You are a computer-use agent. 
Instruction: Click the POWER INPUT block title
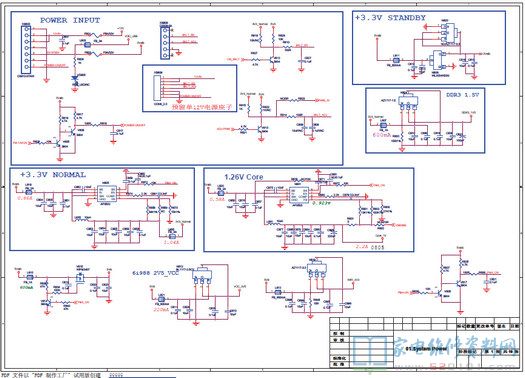[x=70, y=20]
